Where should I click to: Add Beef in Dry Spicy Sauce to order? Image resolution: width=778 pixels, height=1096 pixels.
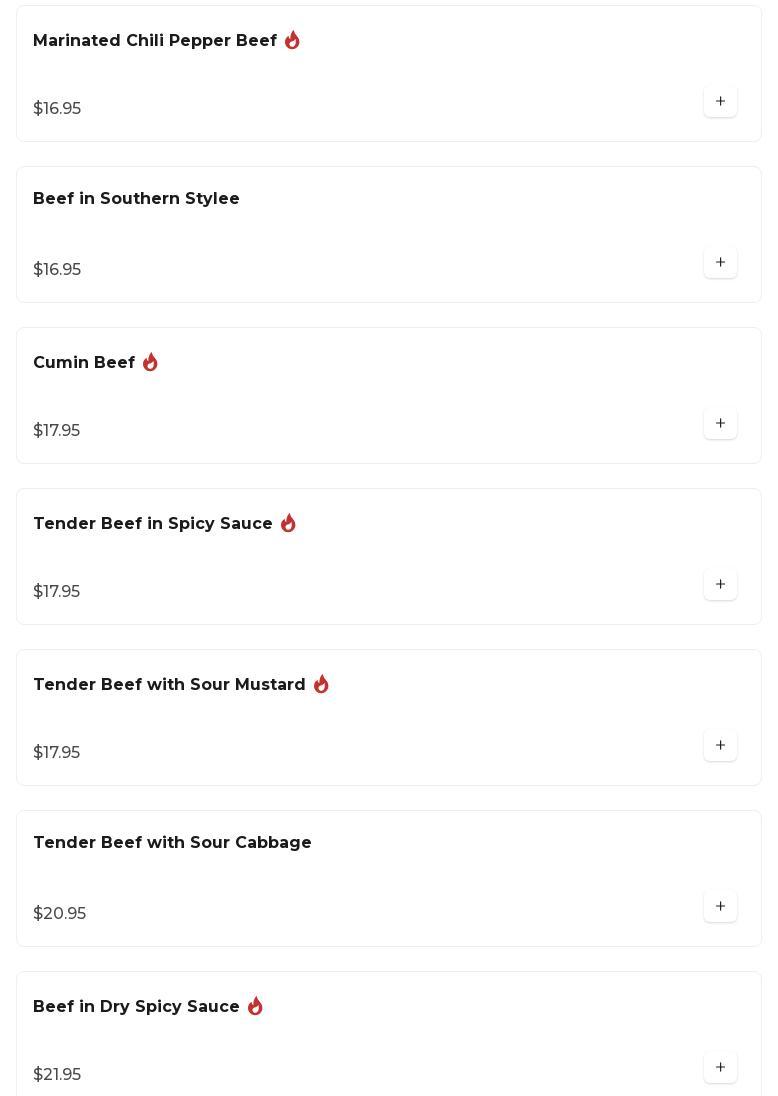(720, 1067)
